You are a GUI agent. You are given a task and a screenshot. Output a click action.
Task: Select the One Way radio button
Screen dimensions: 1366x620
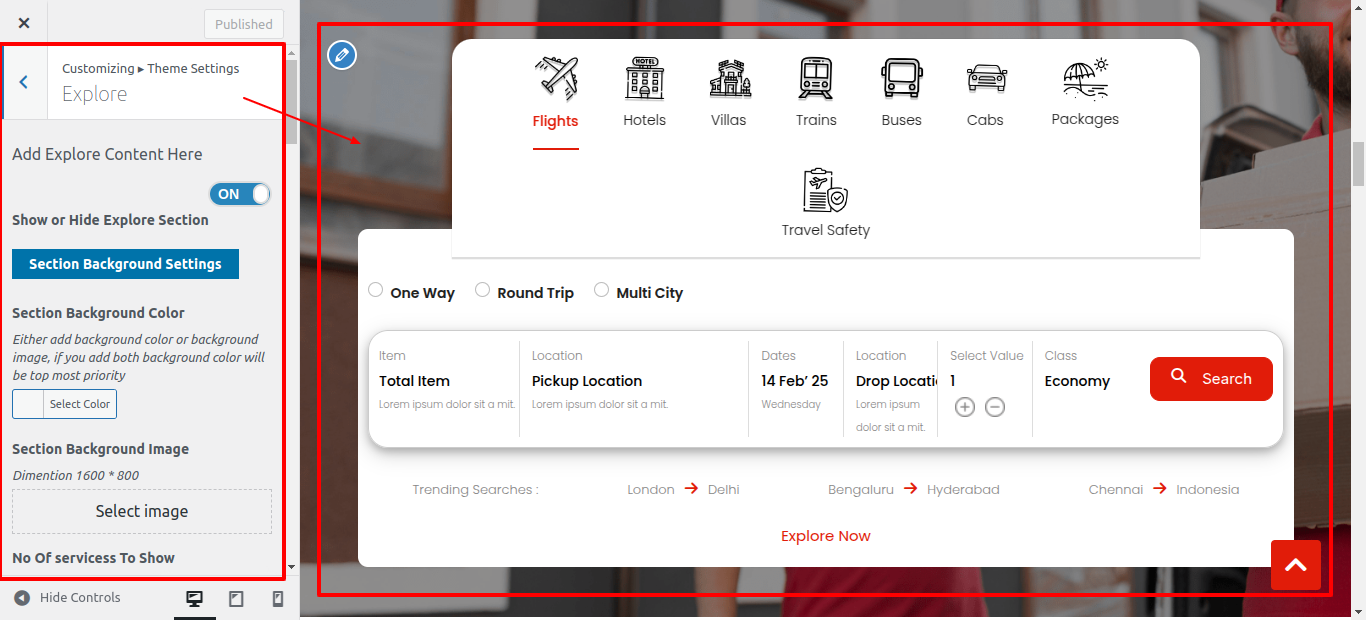click(x=376, y=290)
